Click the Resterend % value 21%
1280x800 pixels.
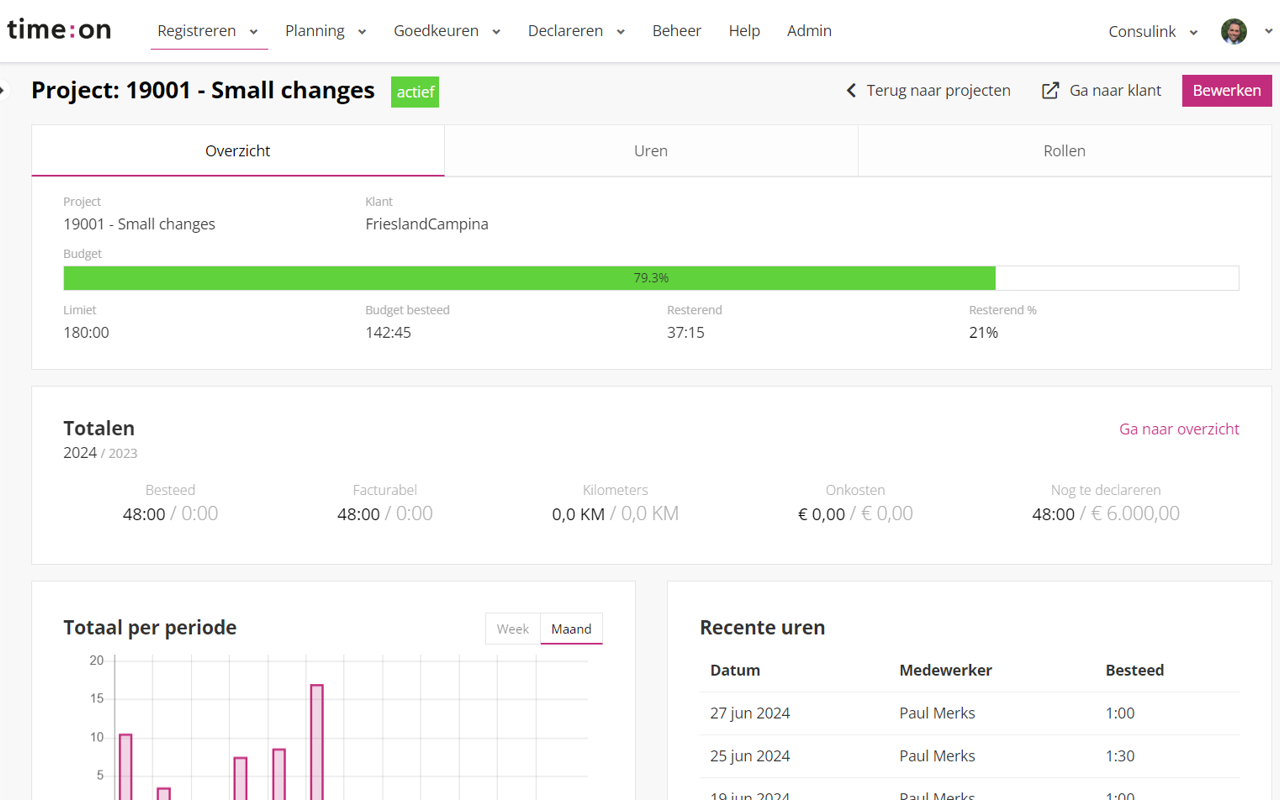pyautogui.click(x=984, y=332)
